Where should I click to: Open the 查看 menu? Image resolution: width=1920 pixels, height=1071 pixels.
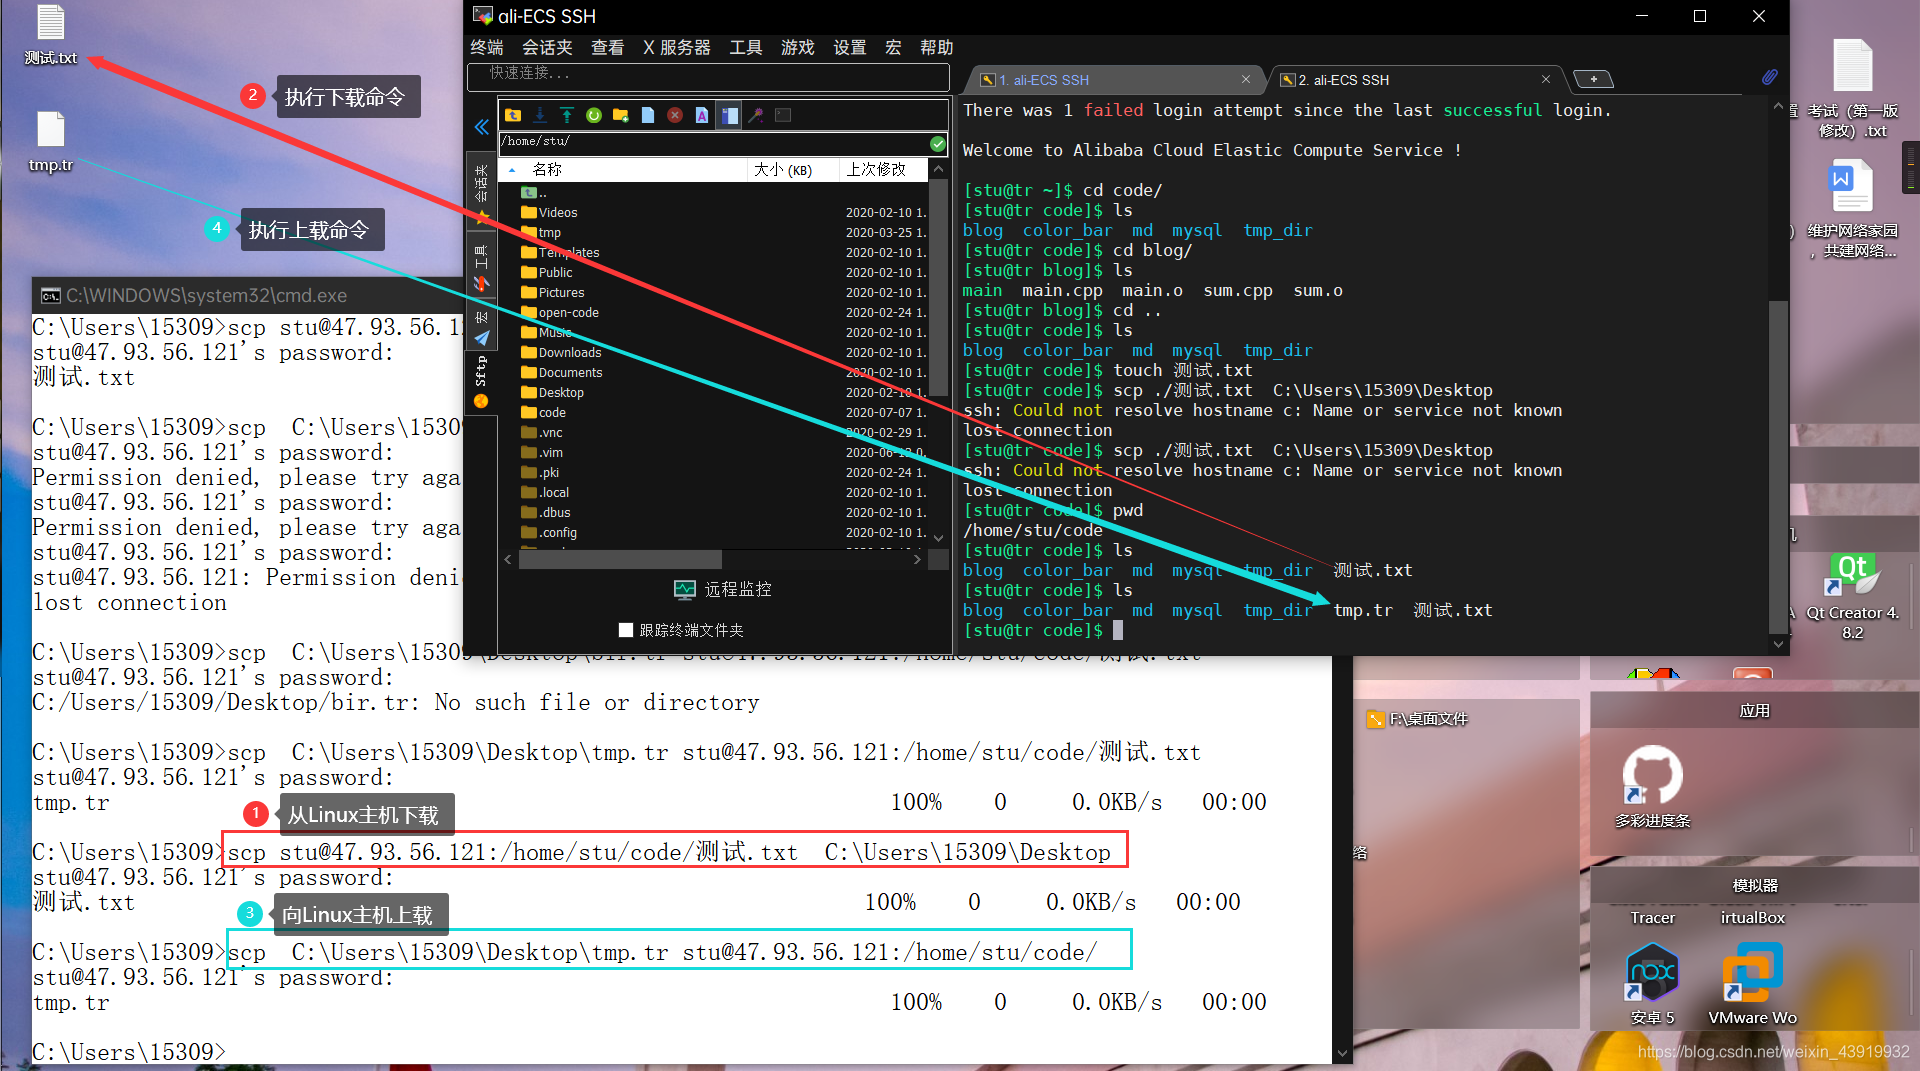[607, 47]
